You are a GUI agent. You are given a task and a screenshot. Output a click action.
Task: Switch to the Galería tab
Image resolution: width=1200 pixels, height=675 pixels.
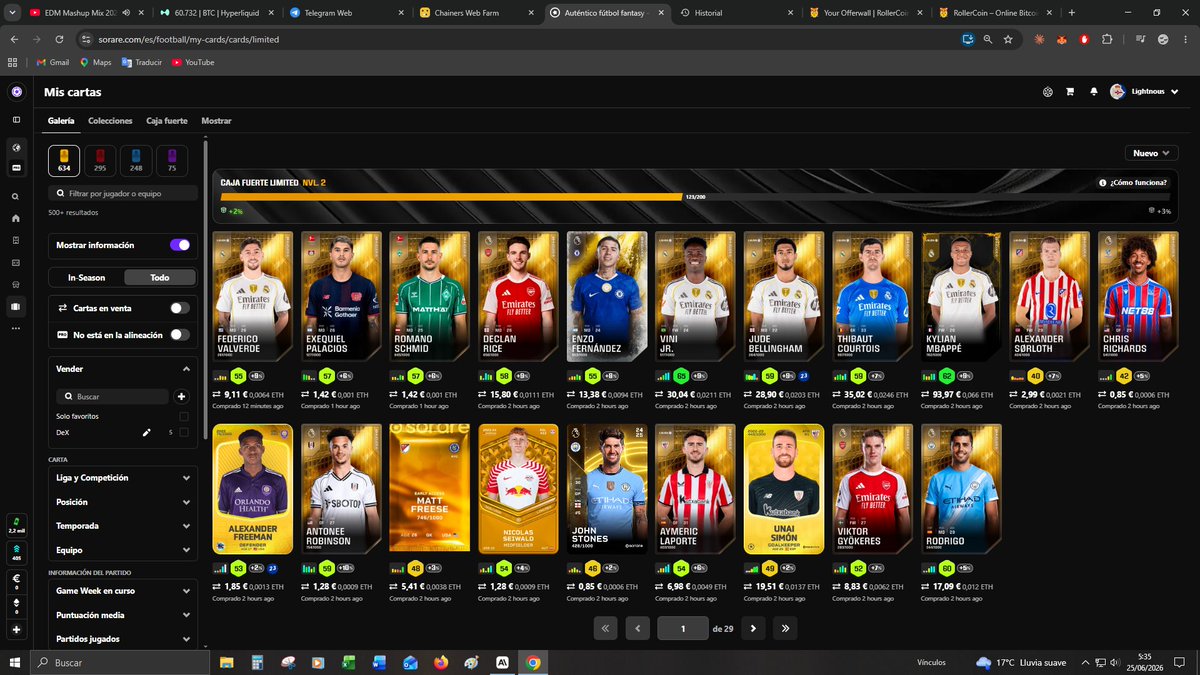pyautogui.click(x=61, y=121)
